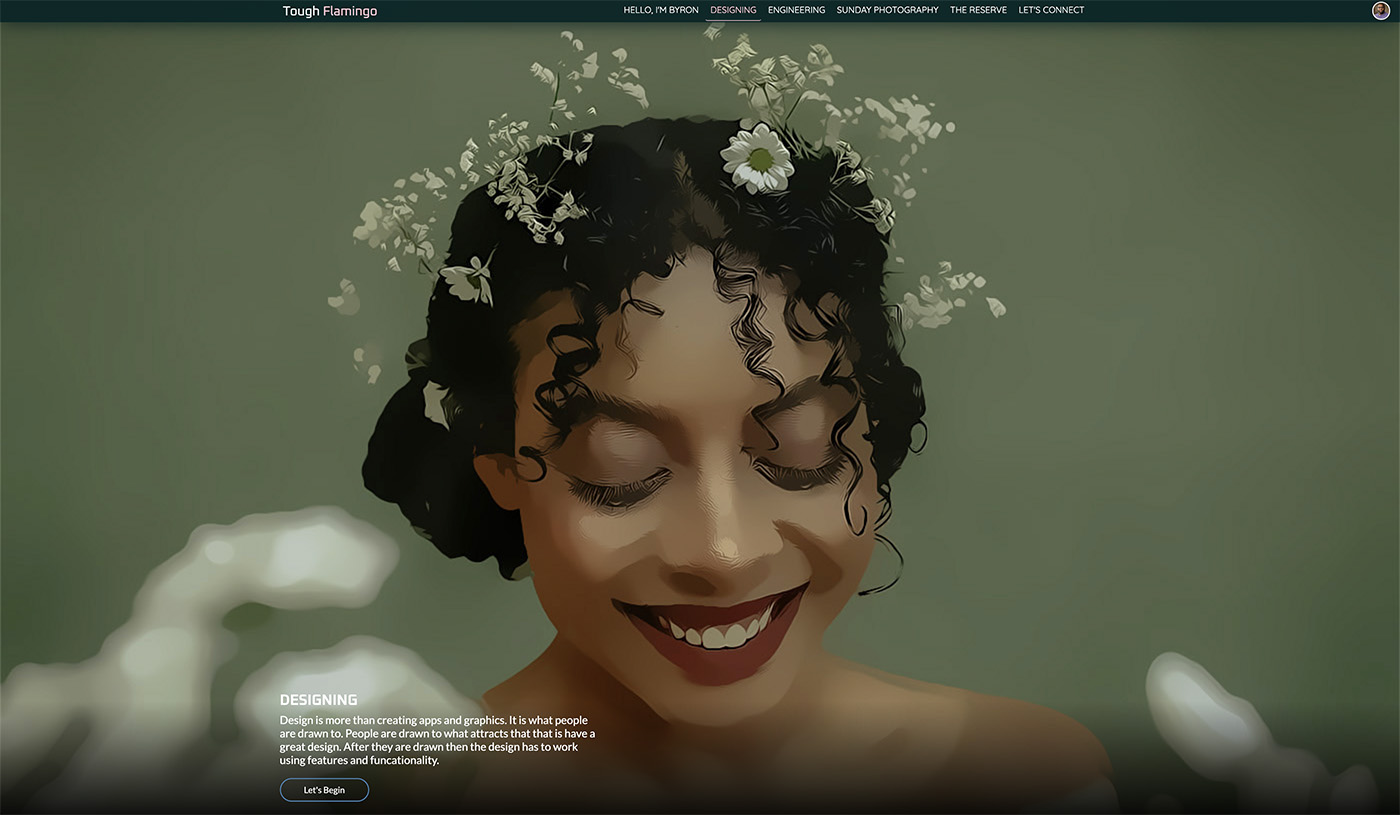
Task: Open the Engineering section
Action: click(796, 10)
